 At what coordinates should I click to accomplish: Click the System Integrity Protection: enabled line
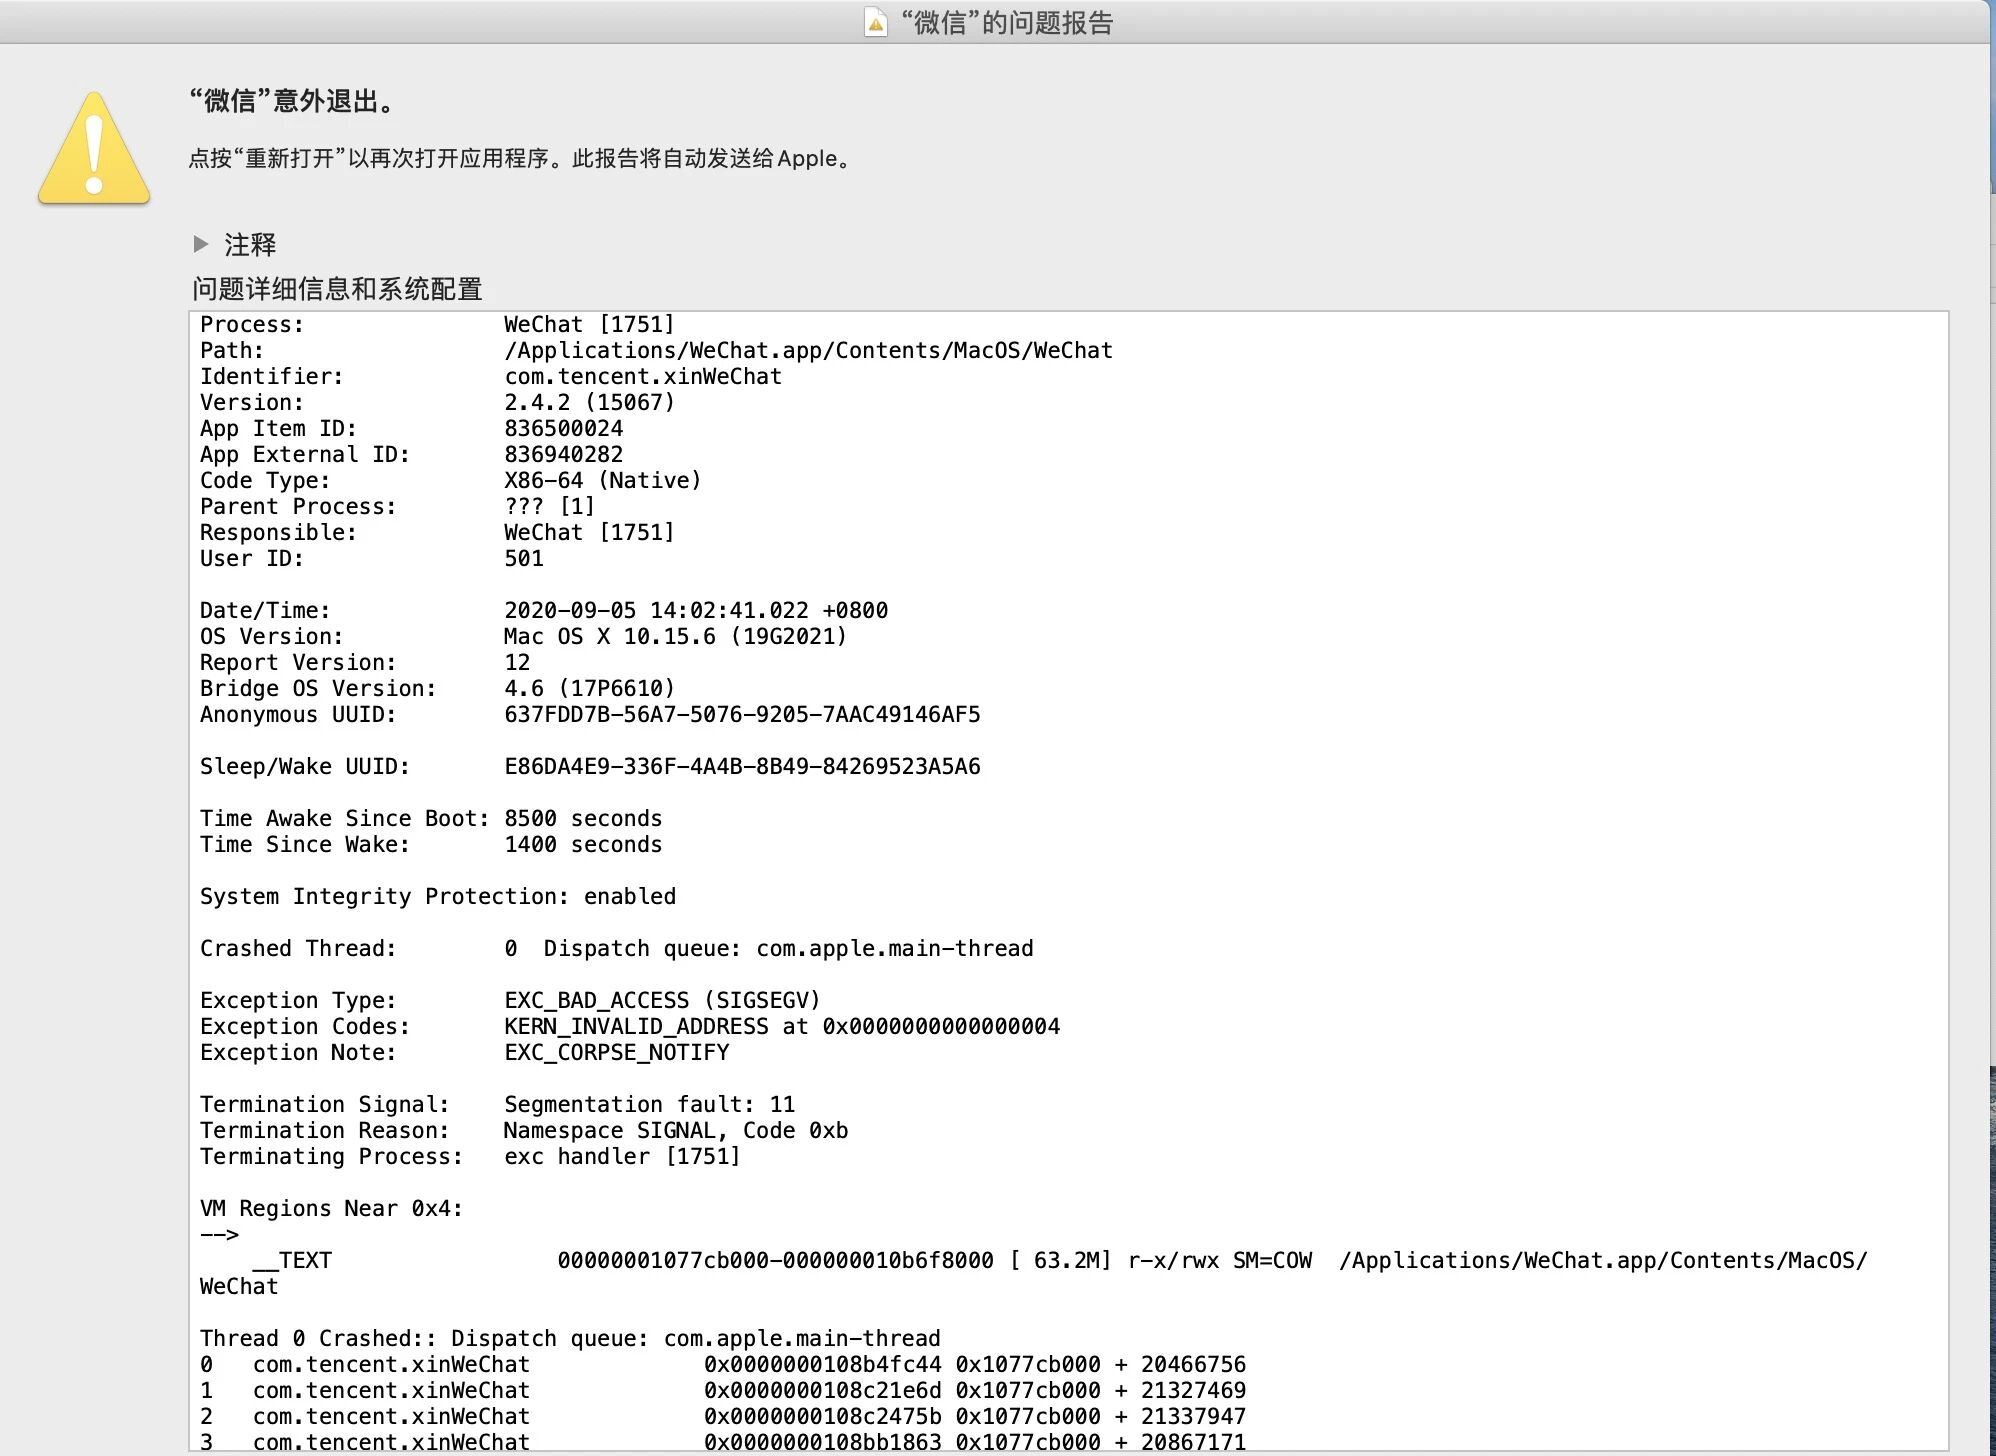(437, 897)
